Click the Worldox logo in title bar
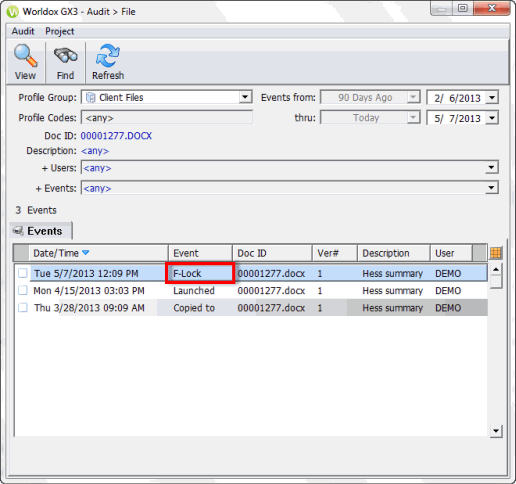This screenshot has height=484, width=516. [13, 12]
